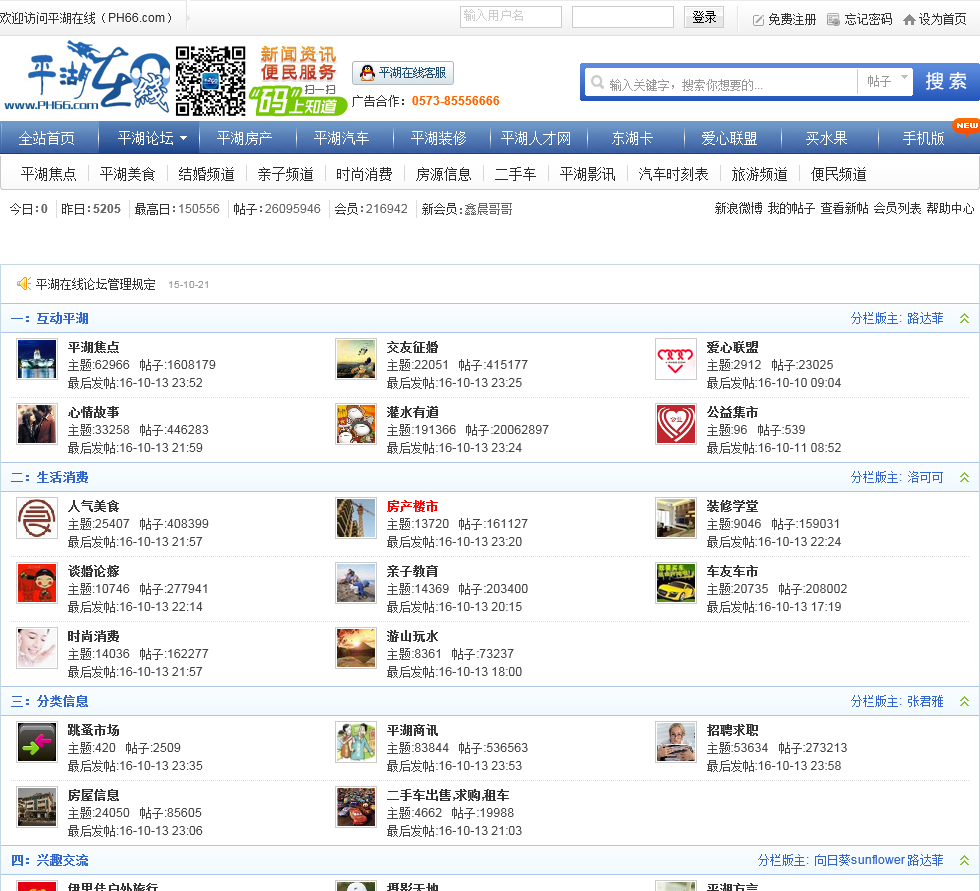This screenshot has height=891, width=980.
Task: Click the 搜索 search button
Action: point(946,81)
